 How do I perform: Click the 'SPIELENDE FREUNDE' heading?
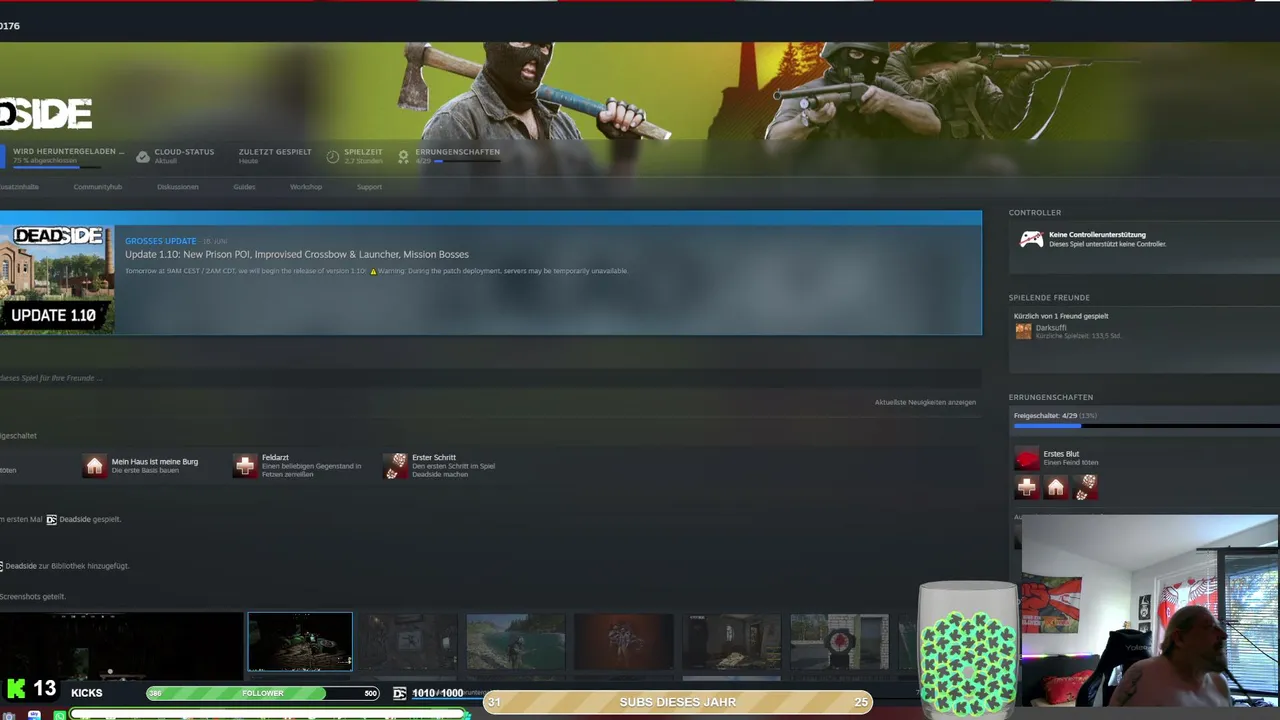click(x=1049, y=298)
